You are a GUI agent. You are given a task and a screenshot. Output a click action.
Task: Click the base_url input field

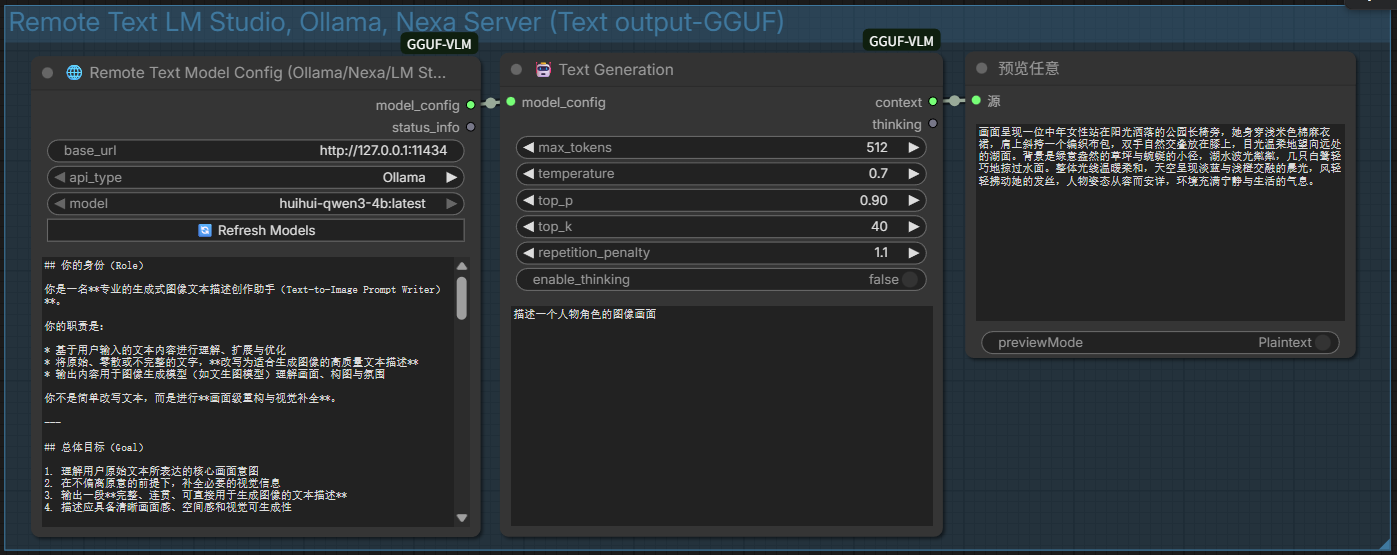point(255,151)
